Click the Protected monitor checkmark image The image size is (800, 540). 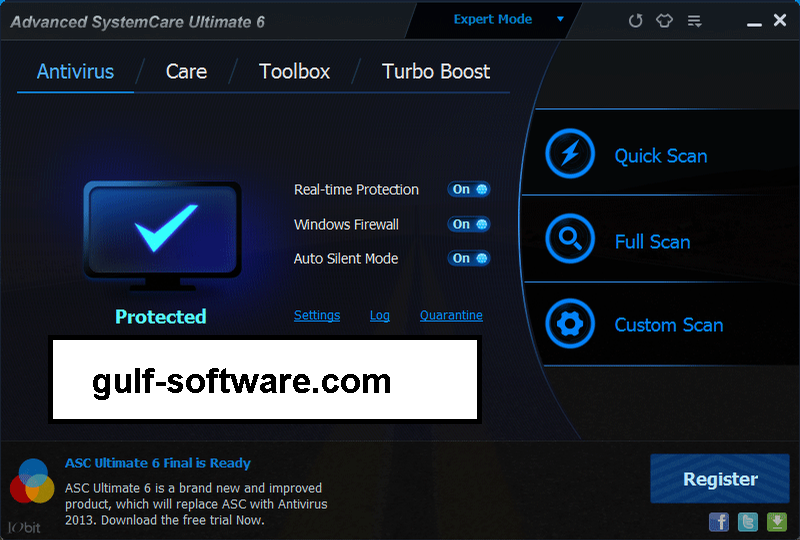tap(162, 235)
